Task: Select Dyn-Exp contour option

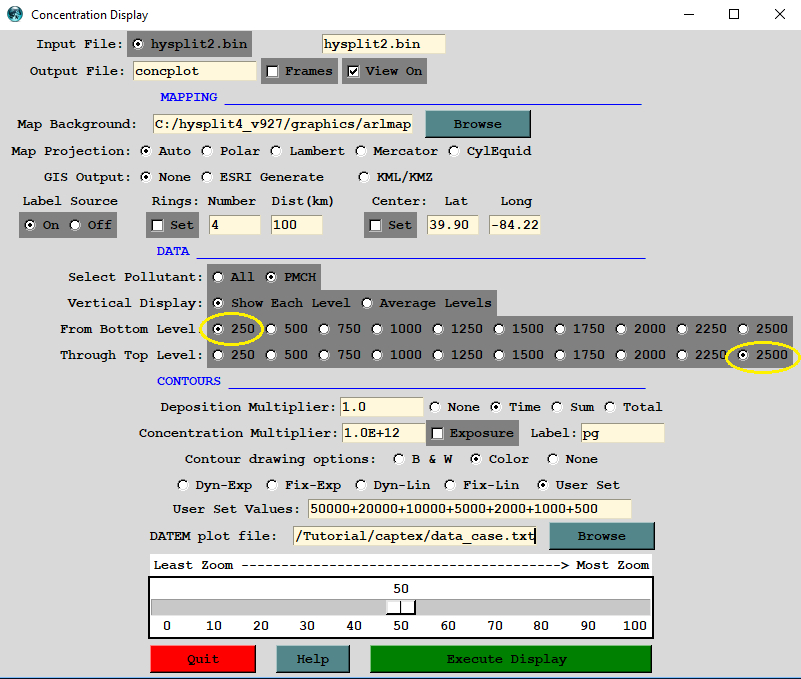Action: 183,485
